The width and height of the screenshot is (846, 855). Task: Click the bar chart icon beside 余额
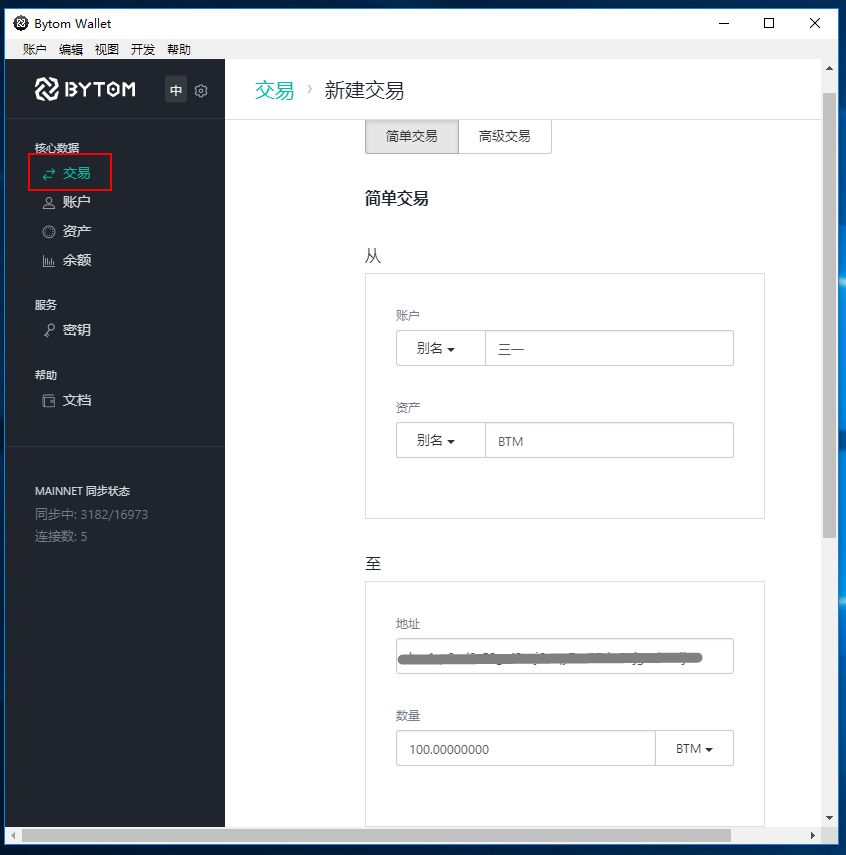click(49, 261)
